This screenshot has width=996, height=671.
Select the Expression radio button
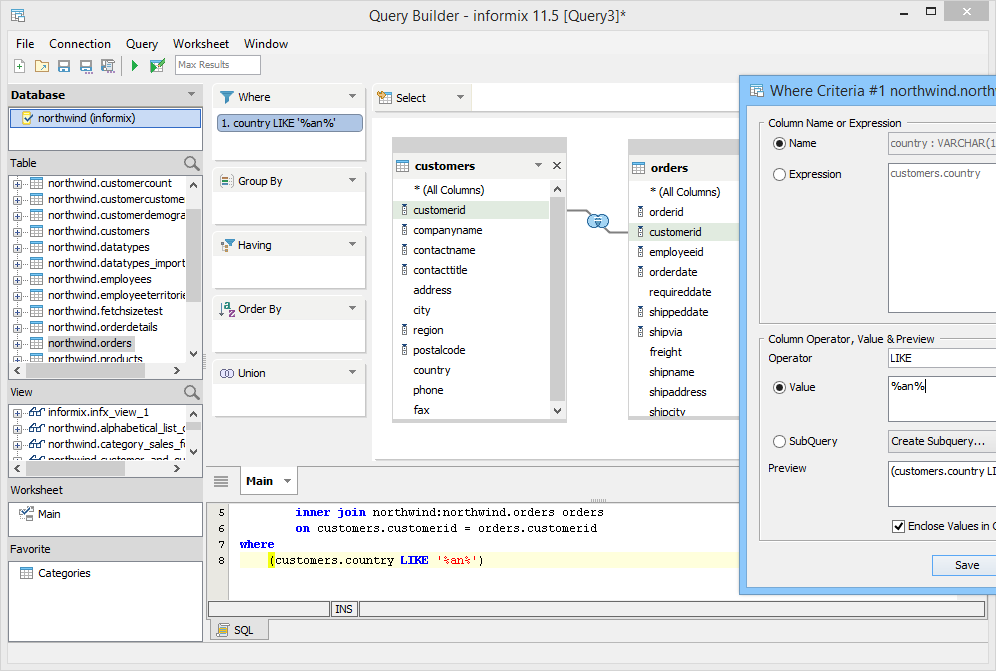[780, 174]
